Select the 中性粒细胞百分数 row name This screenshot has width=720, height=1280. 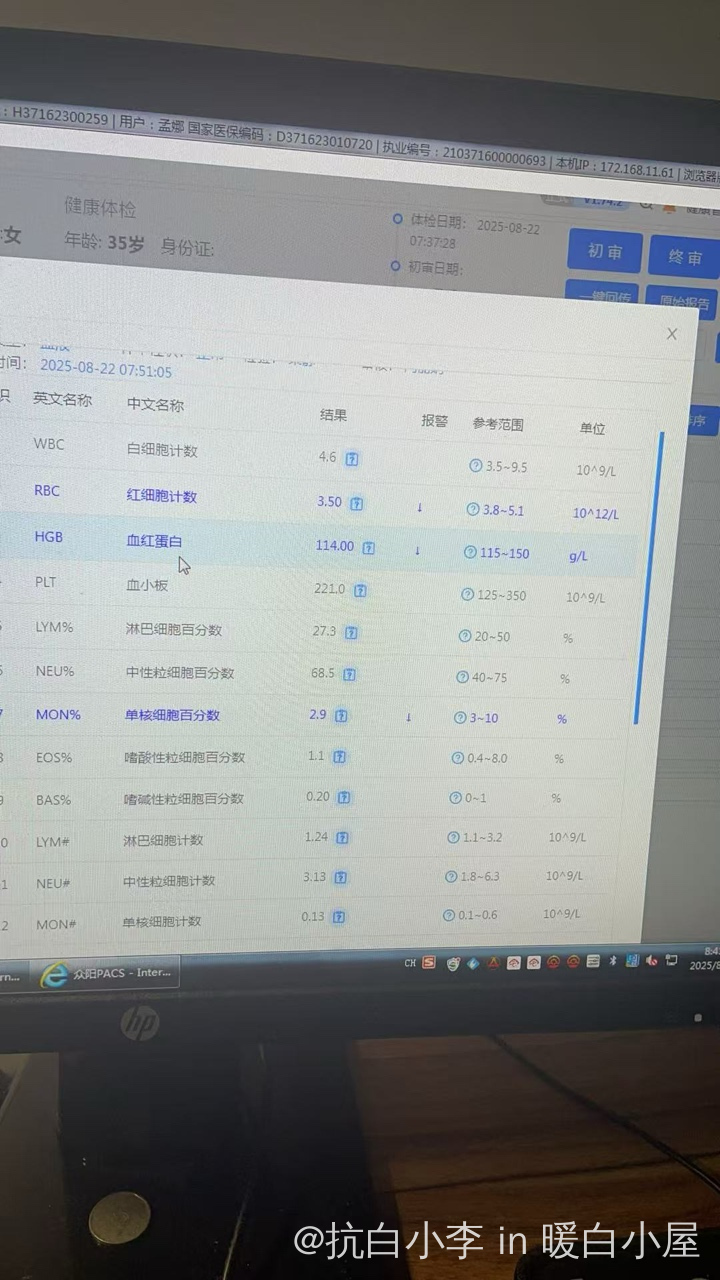[180, 673]
